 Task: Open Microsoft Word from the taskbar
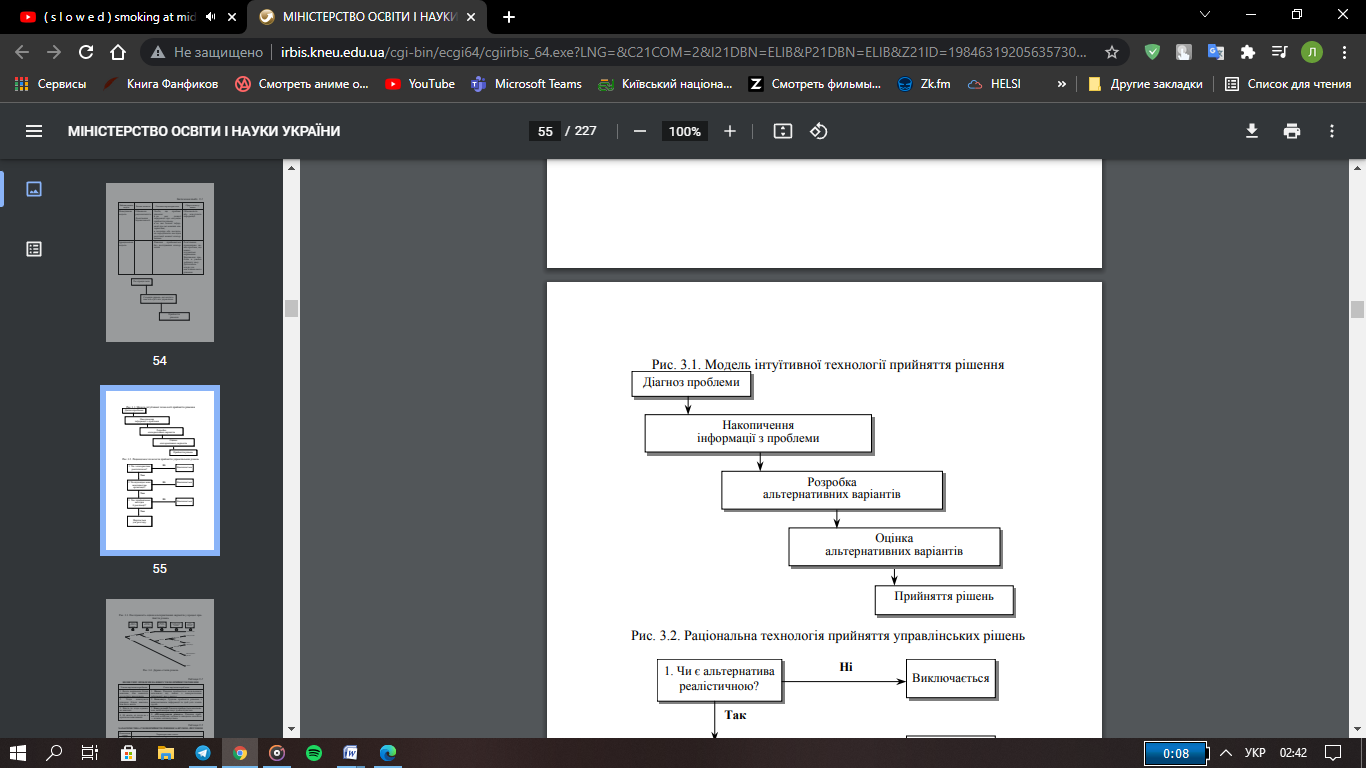[351, 752]
